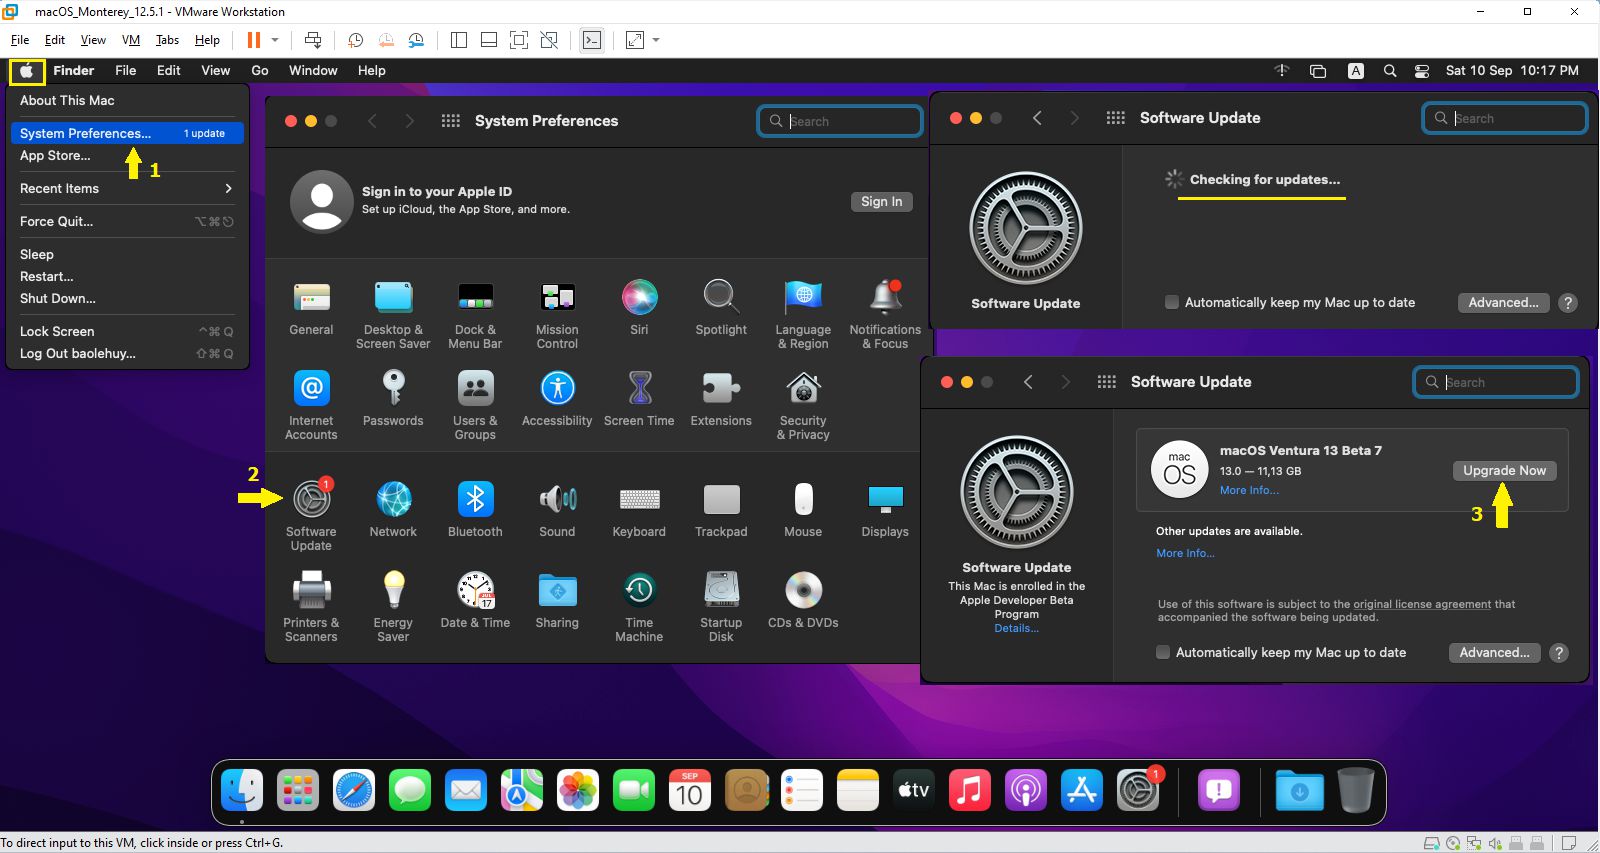Open the VMware Tabs menu
The width and height of the screenshot is (1600, 853).
pos(167,40)
